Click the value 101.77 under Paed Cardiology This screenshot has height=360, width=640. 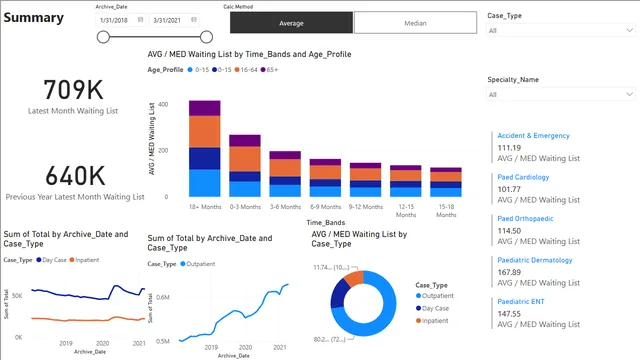pos(509,189)
